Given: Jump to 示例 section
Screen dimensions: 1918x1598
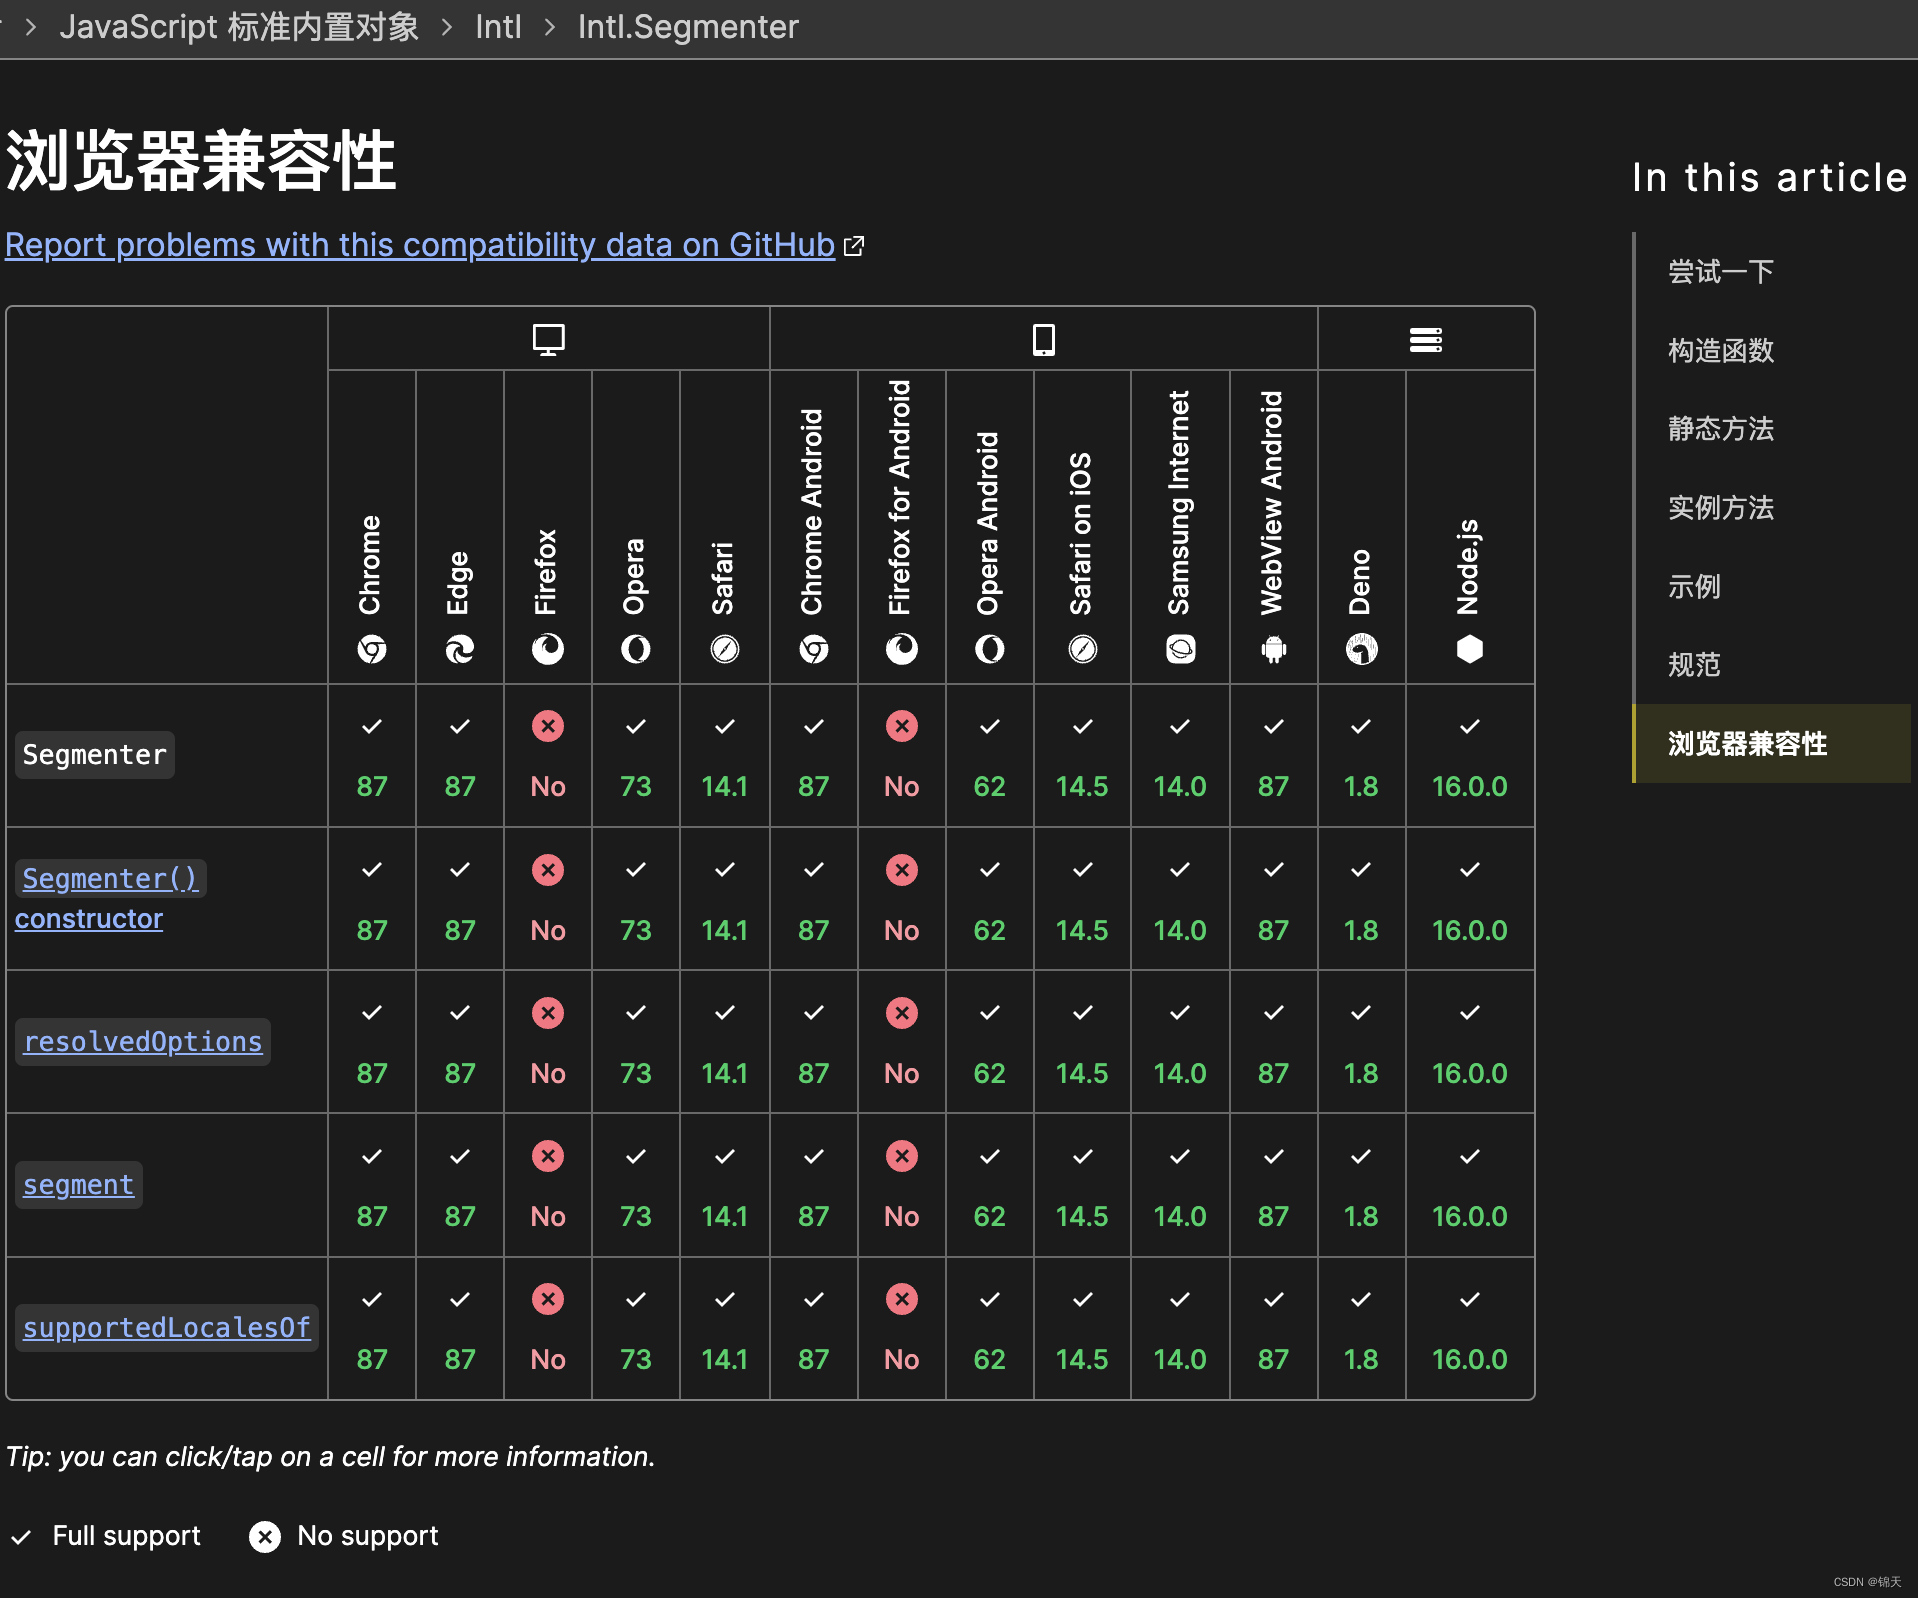Looking at the screenshot, I should pos(1694,587).
